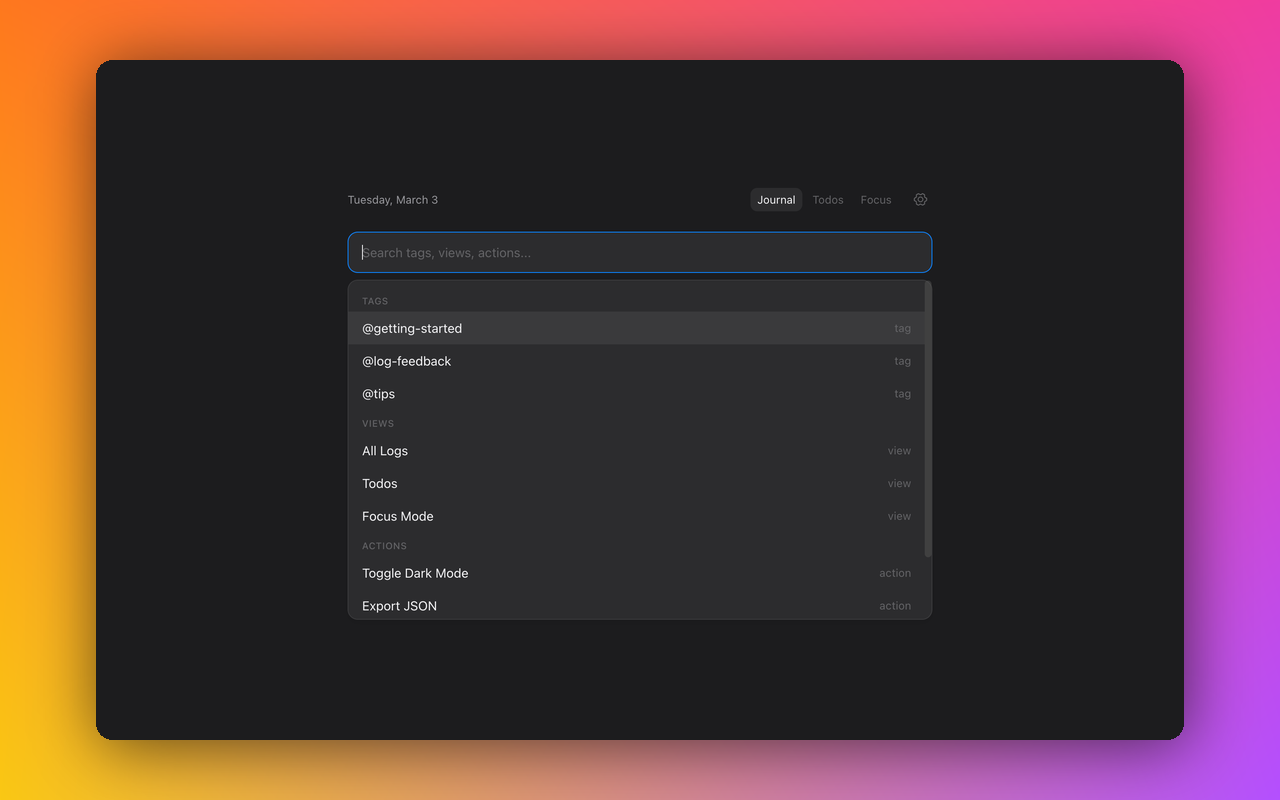
Task: Click the VIEWS section header
Action: pos(378,423)
